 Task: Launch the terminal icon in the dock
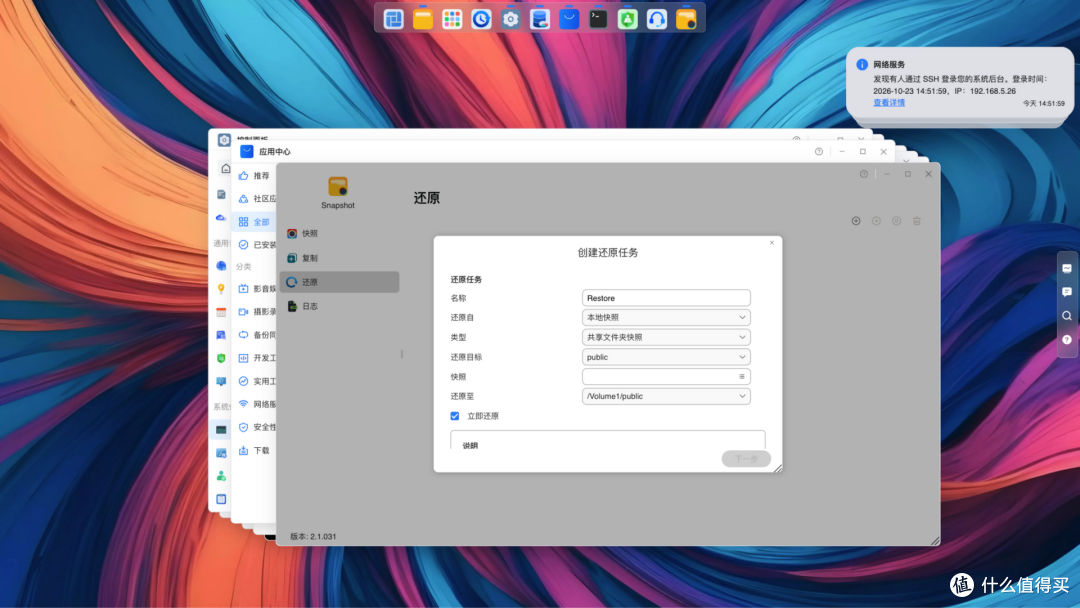pos(598,19)
